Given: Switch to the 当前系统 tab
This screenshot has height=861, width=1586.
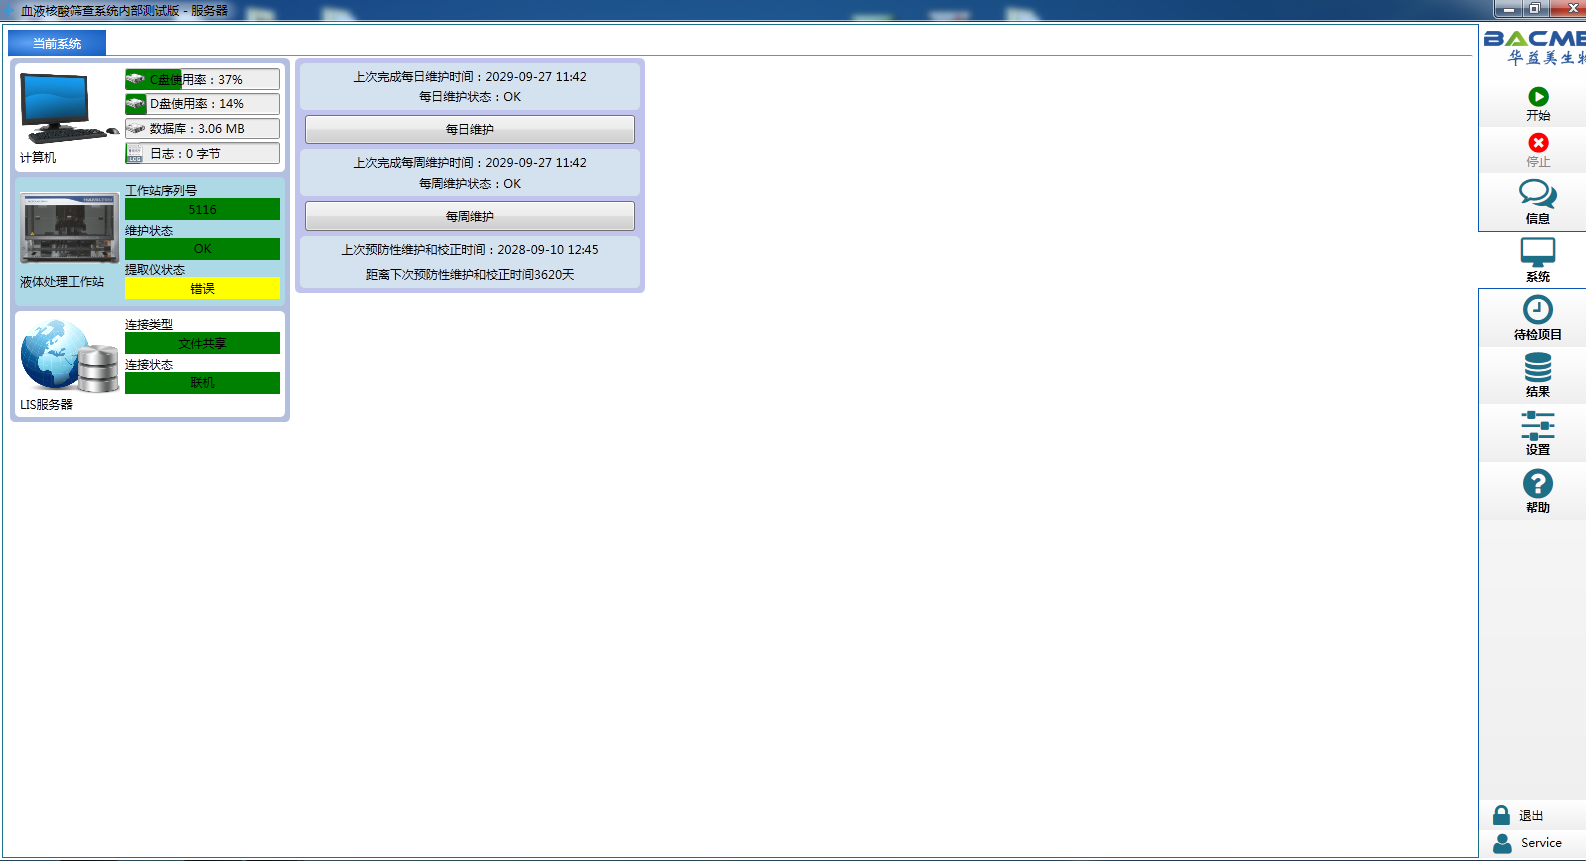Looking at the screenshot, I should click(57, 43).
